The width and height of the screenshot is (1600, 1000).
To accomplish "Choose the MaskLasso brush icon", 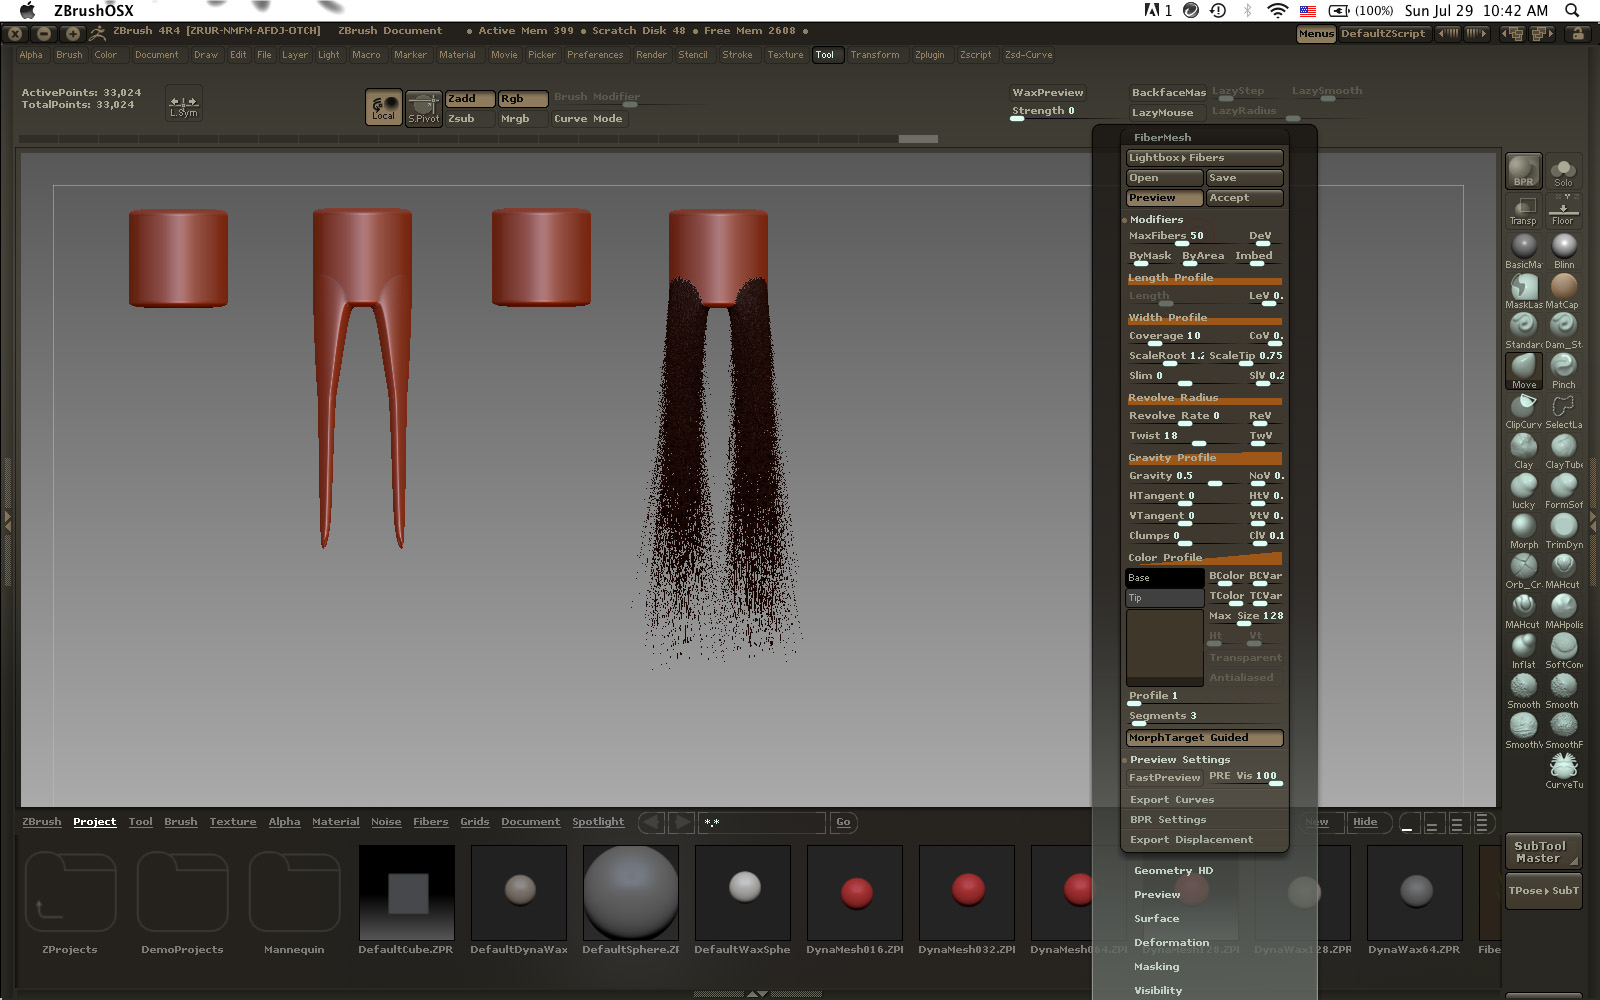I will coord(1523,290).
